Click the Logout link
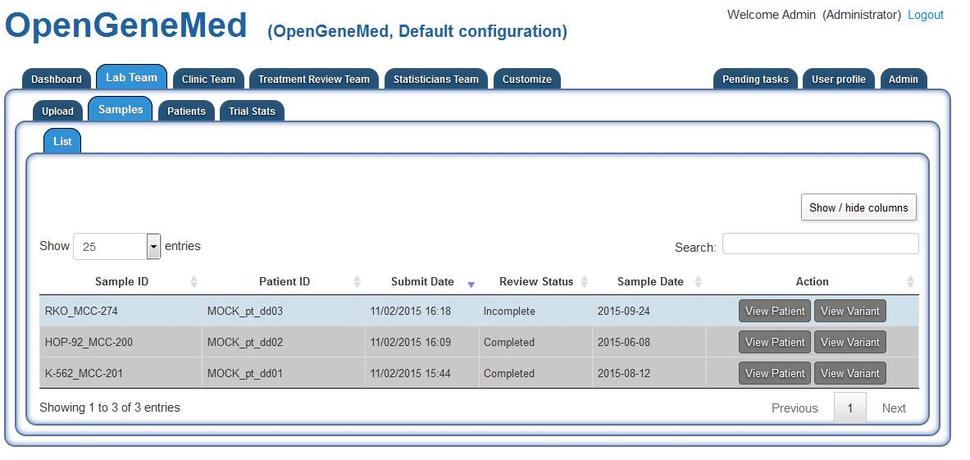This screenshot has height=460, width=970. tap(925, 15)
